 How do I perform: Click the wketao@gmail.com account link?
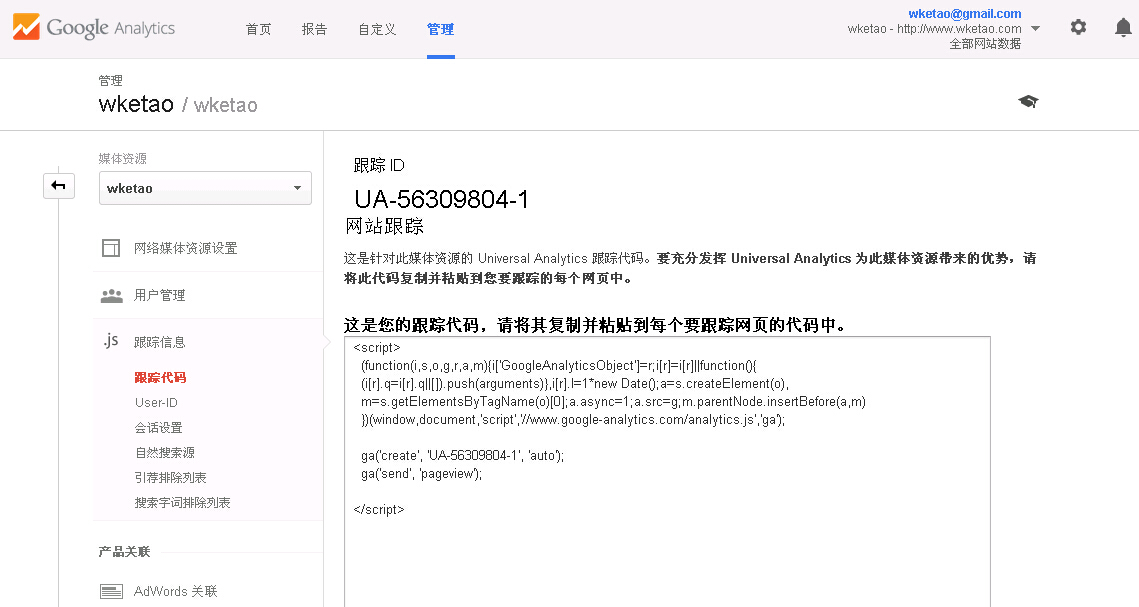(x=965, y=14)
